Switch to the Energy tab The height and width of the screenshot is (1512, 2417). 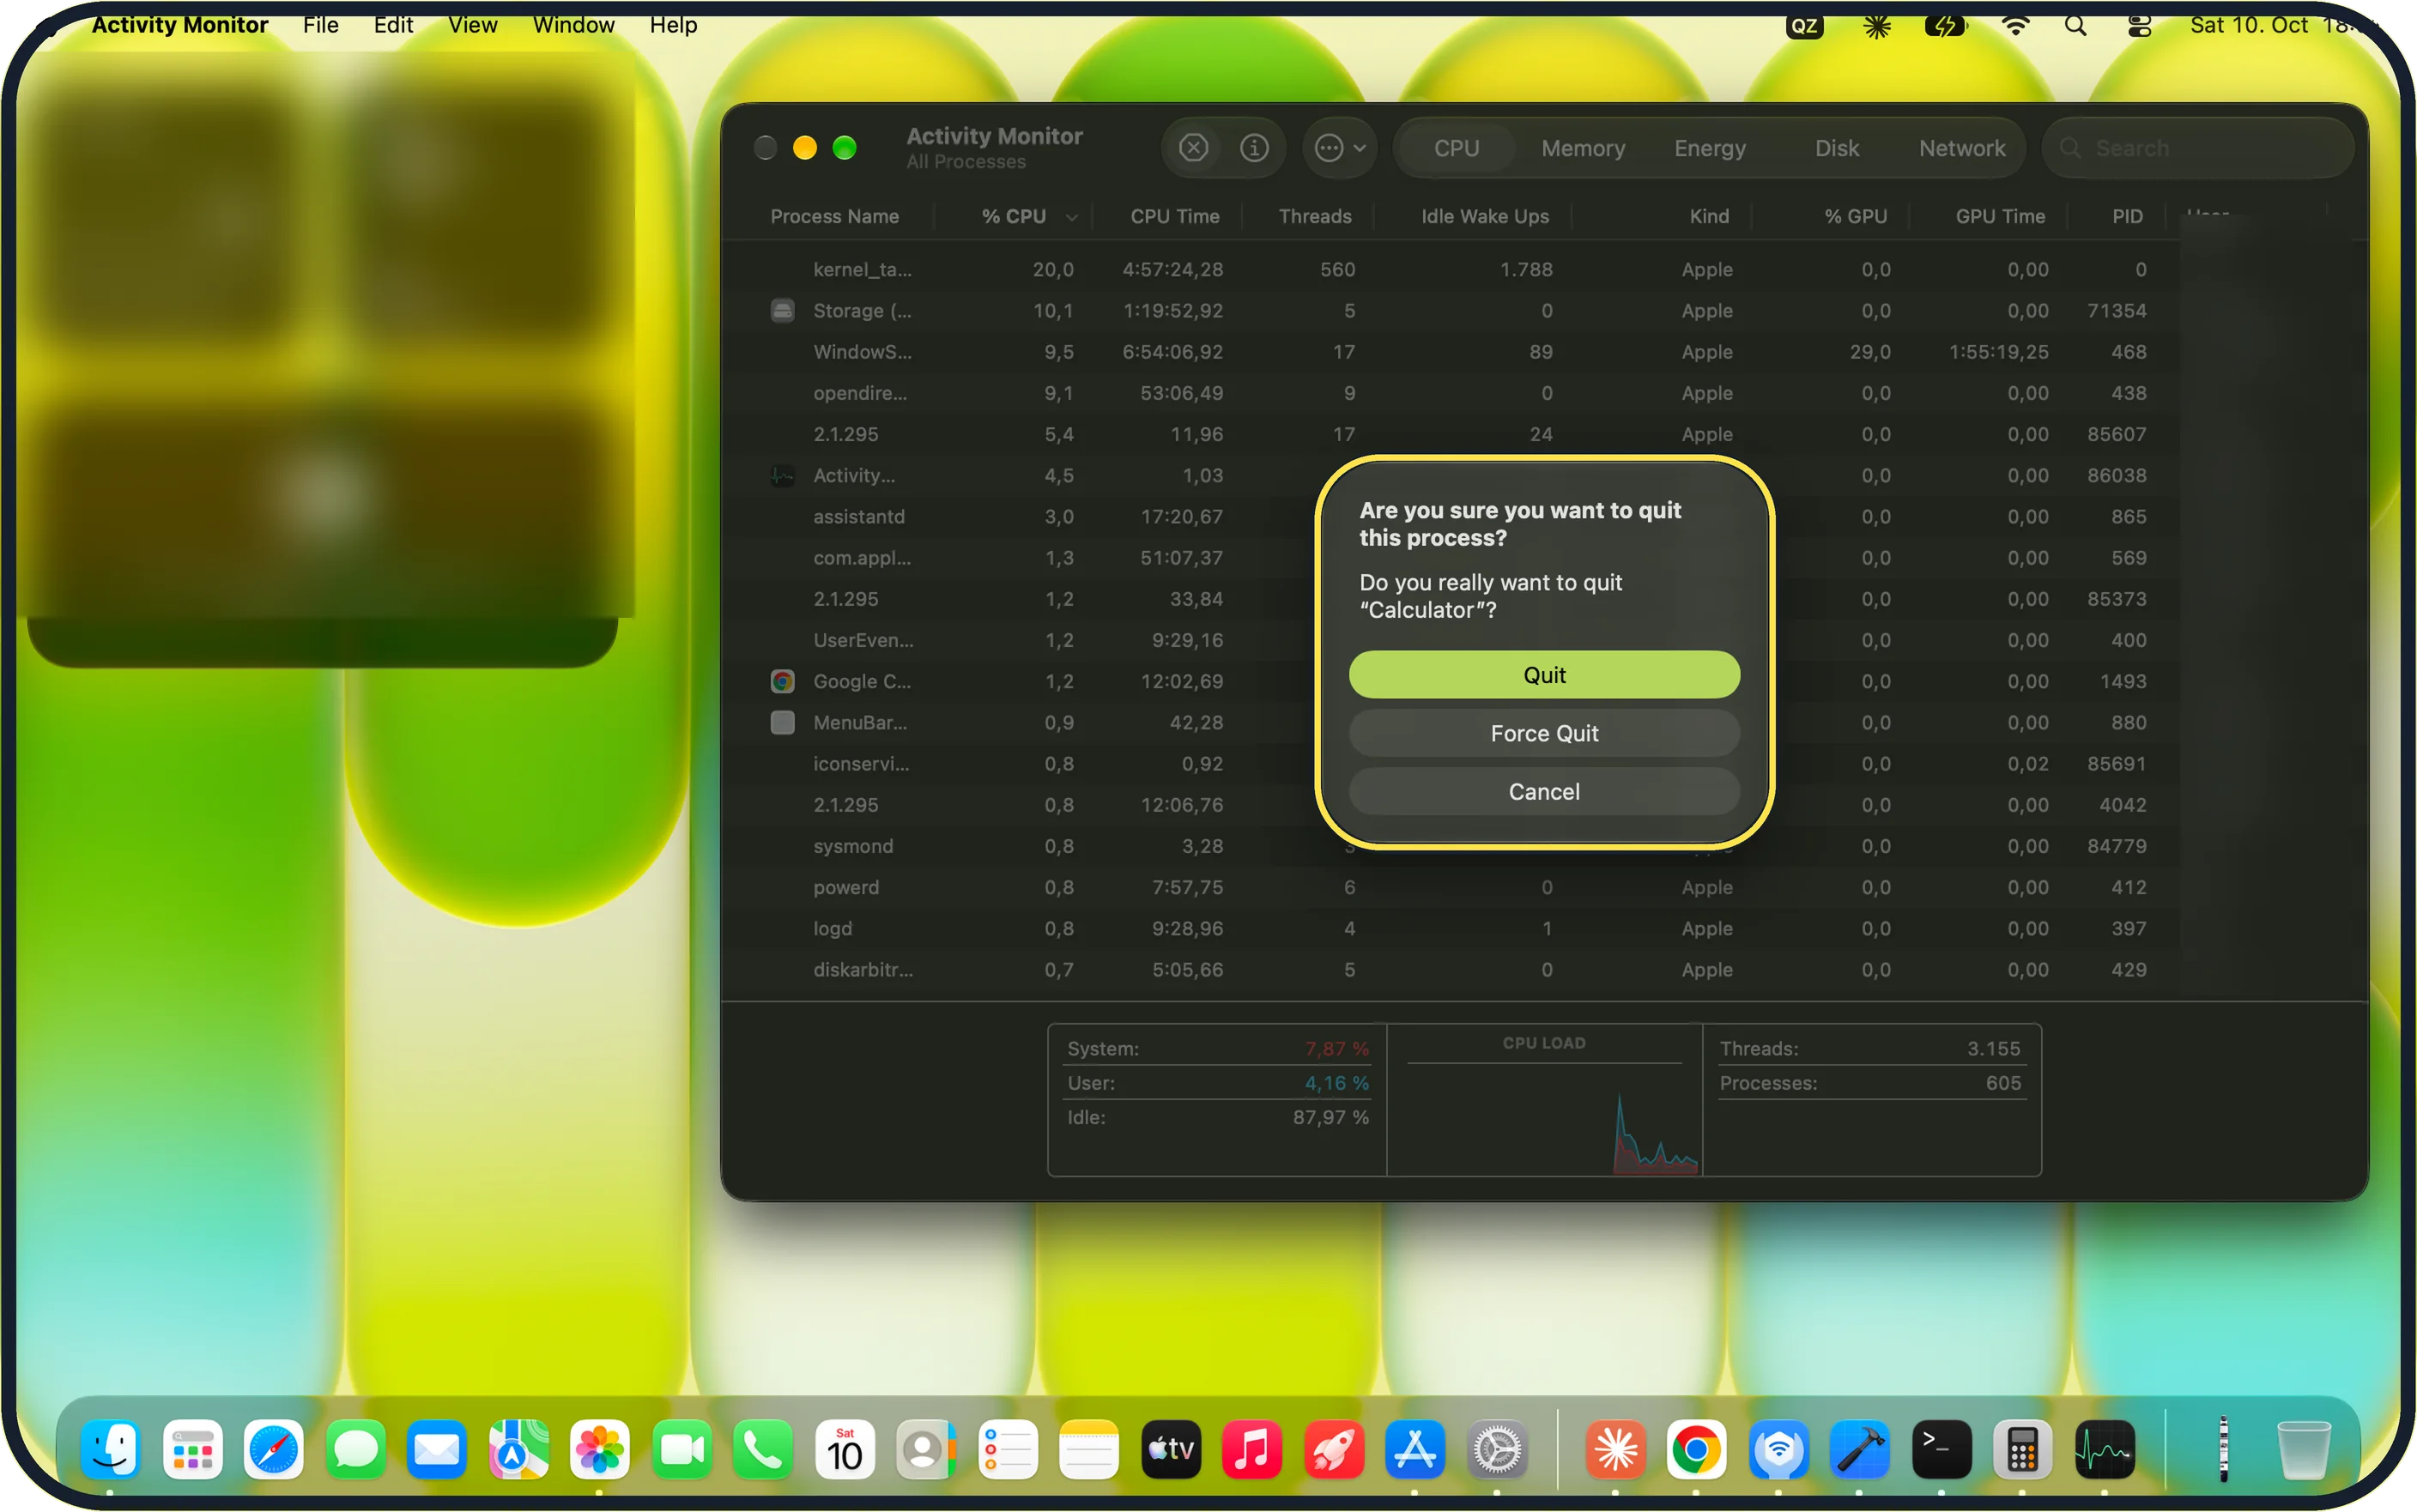click(x=1710, y=148)
